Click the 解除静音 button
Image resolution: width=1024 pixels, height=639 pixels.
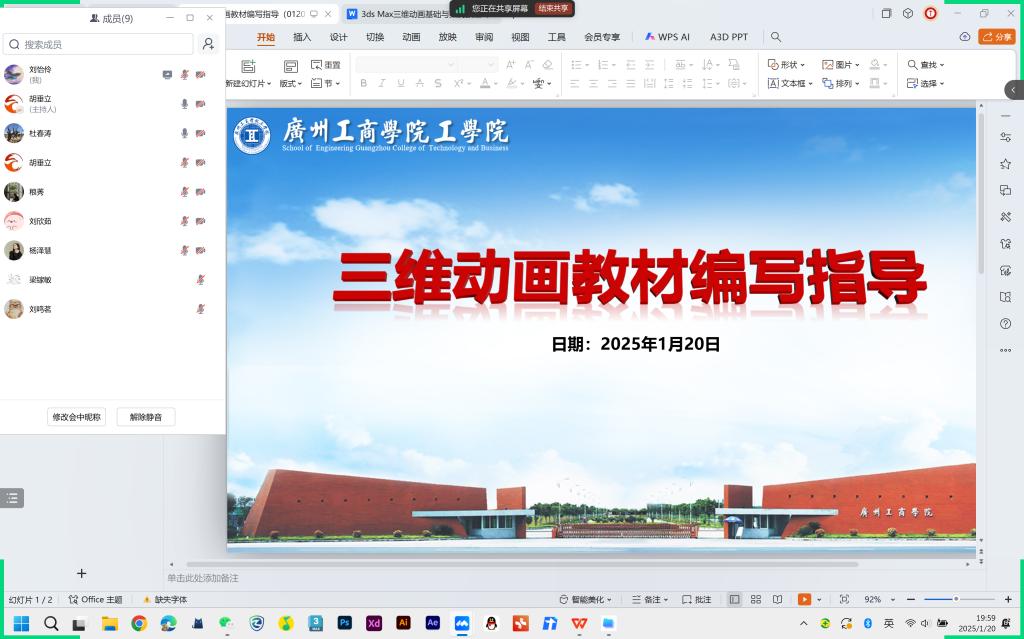[146, 417]
